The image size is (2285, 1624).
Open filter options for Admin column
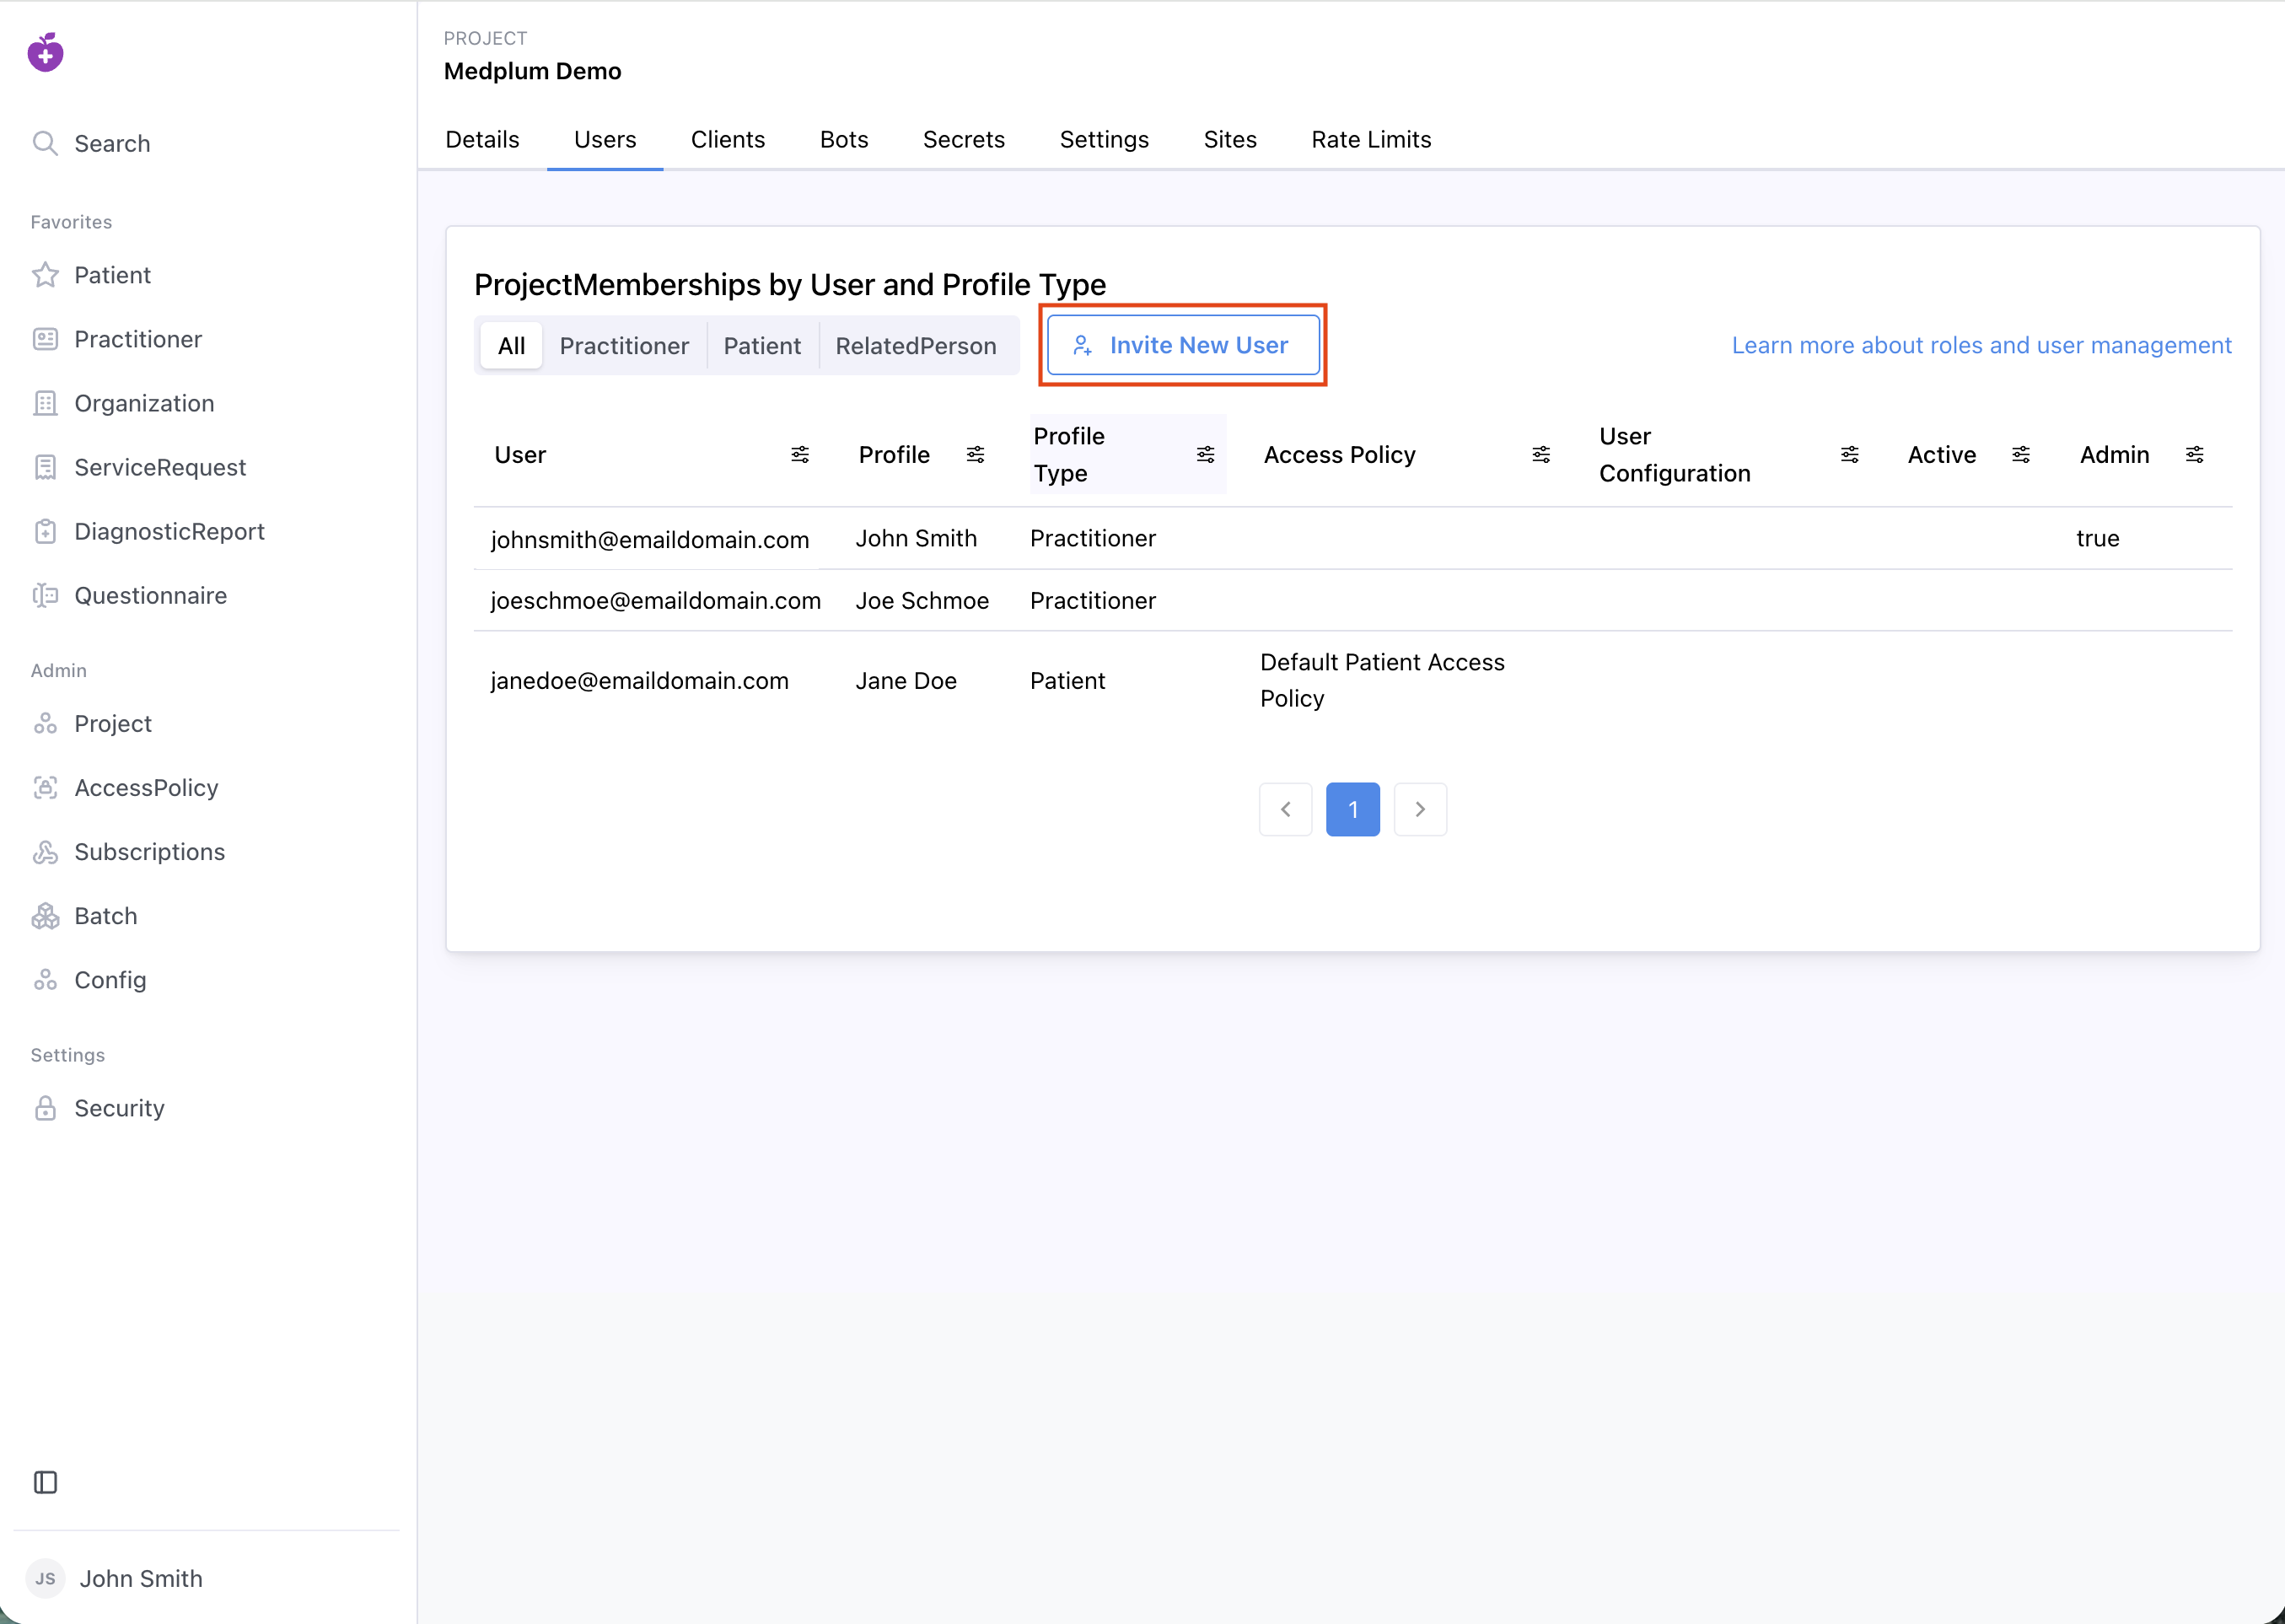point(2194,454)
